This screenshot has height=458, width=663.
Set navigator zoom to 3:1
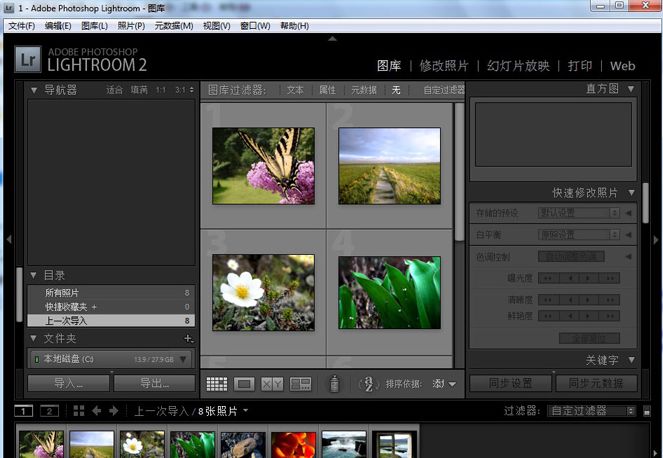point(181,90)
